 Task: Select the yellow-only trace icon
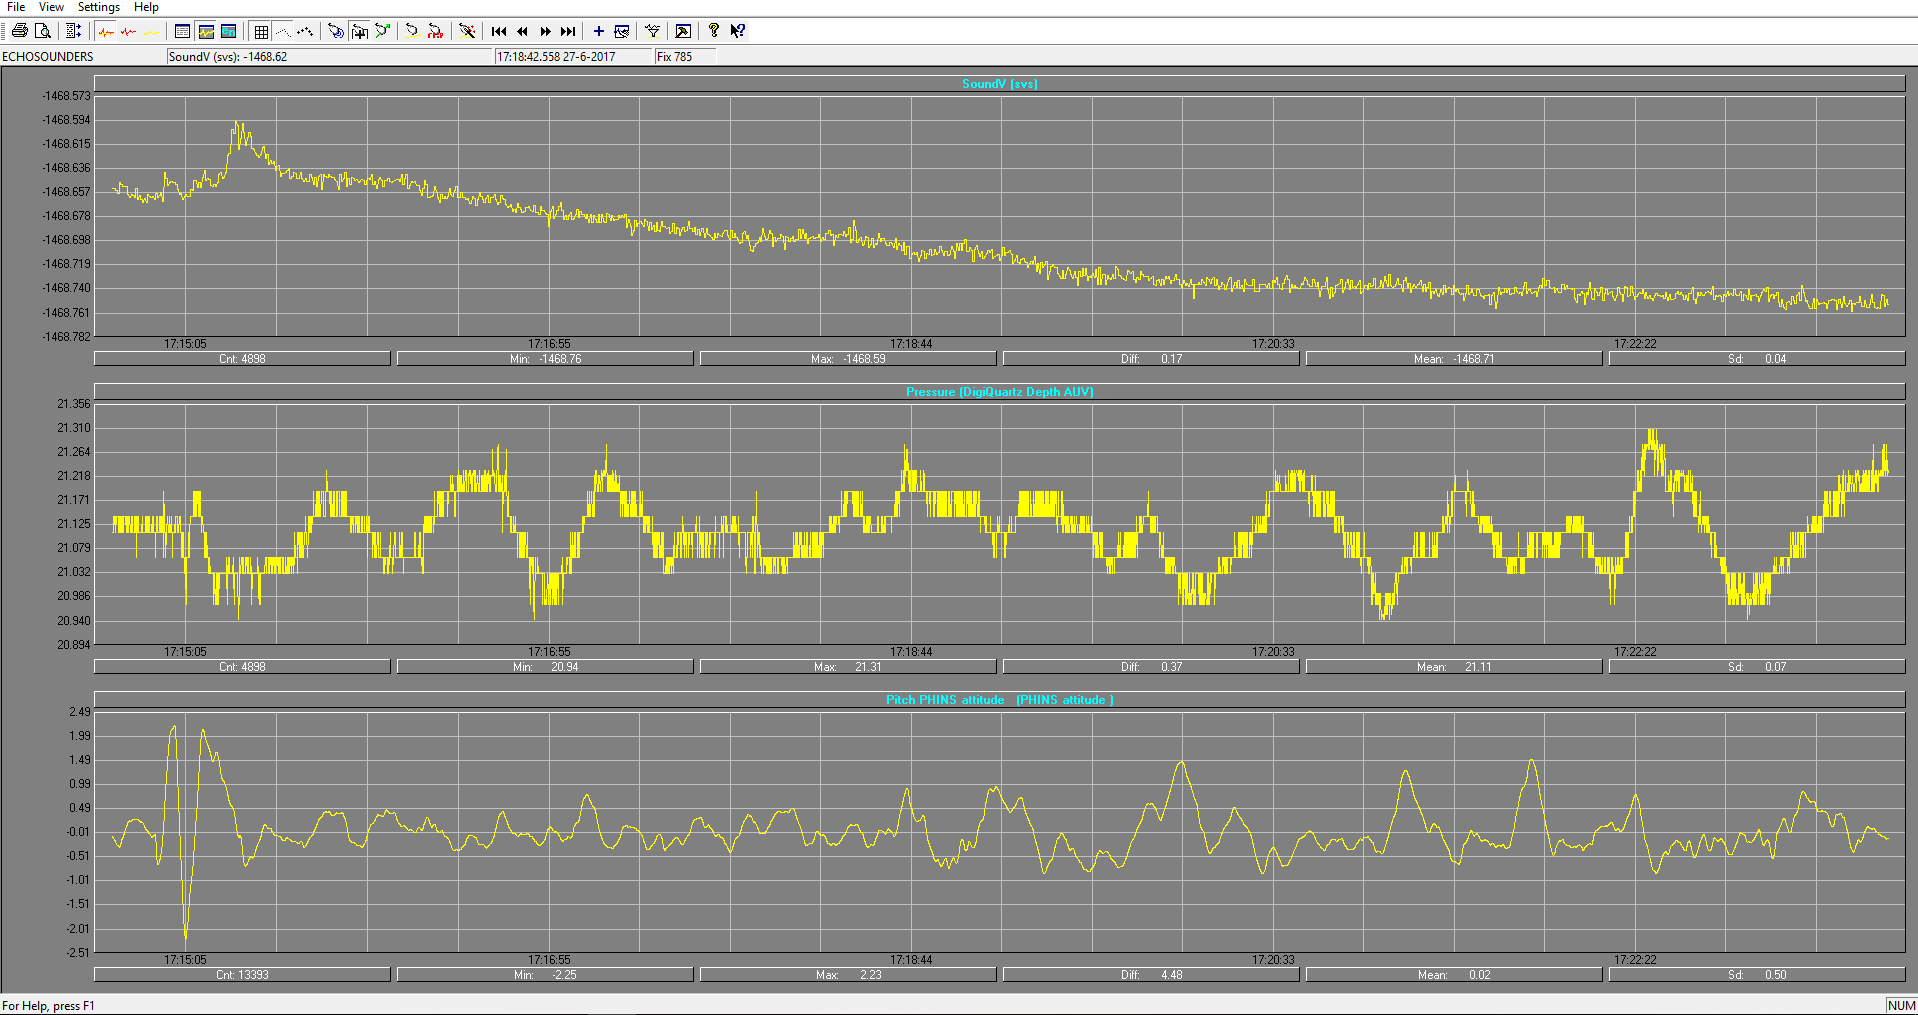click(151, 31)
